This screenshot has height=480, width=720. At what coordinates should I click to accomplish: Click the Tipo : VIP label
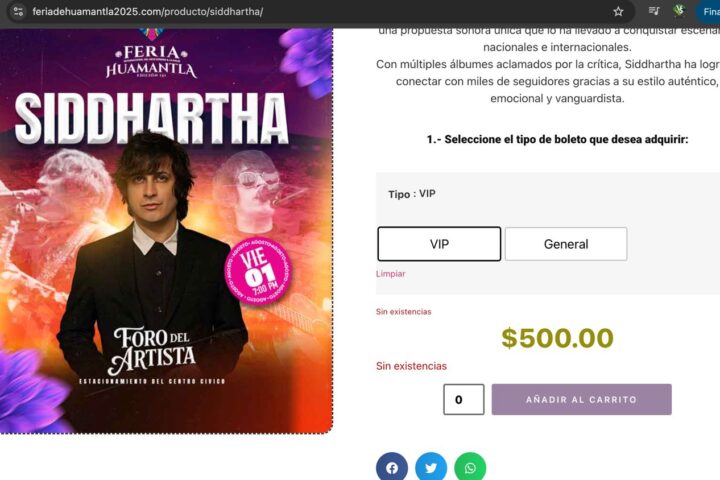pos(412,194)
